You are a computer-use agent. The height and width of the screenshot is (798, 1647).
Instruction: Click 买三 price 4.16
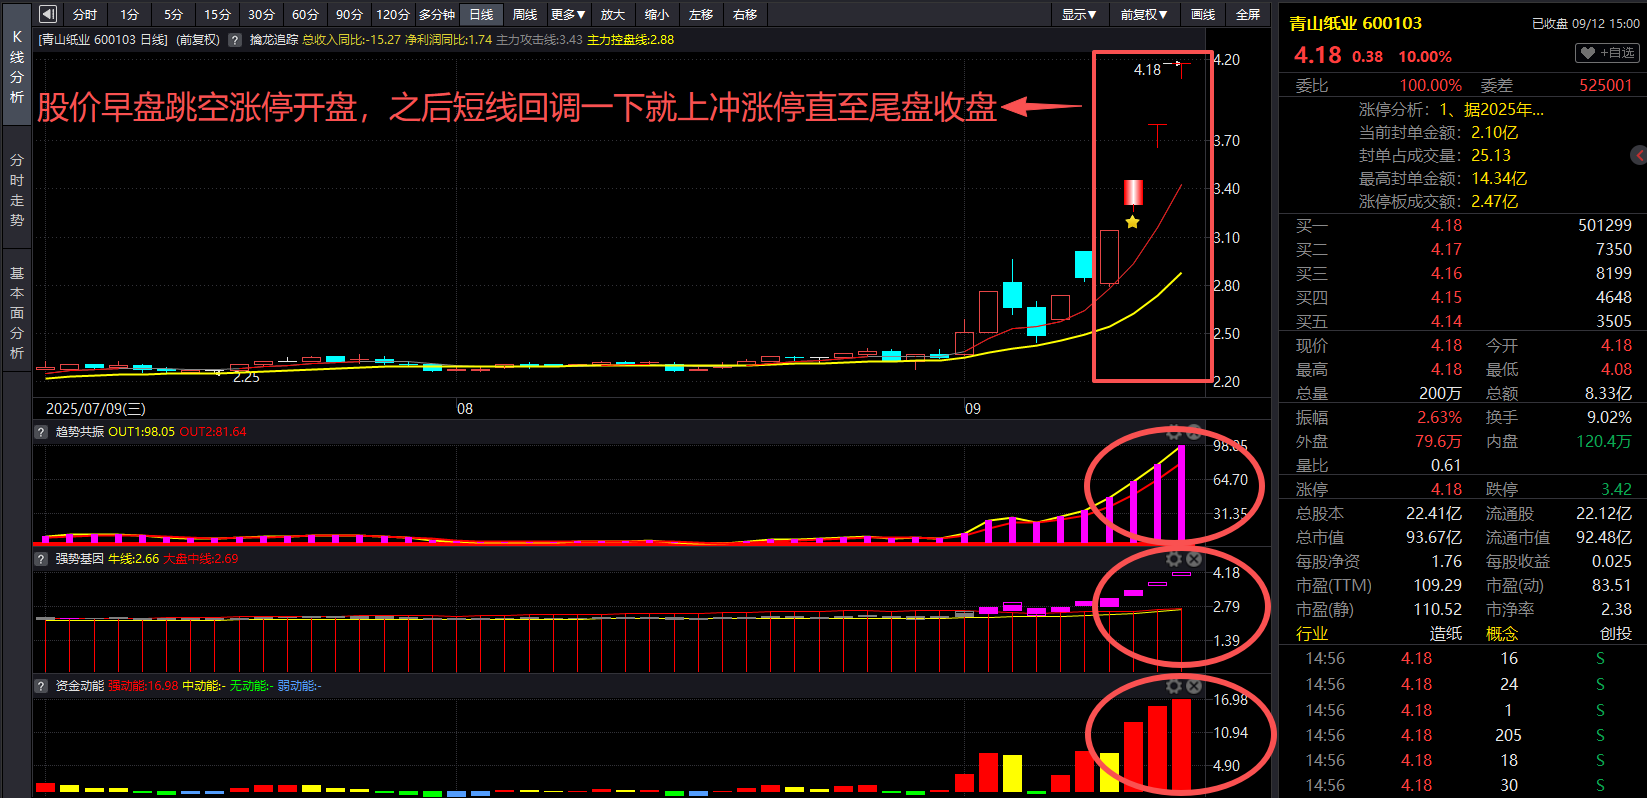(1446, 274)
